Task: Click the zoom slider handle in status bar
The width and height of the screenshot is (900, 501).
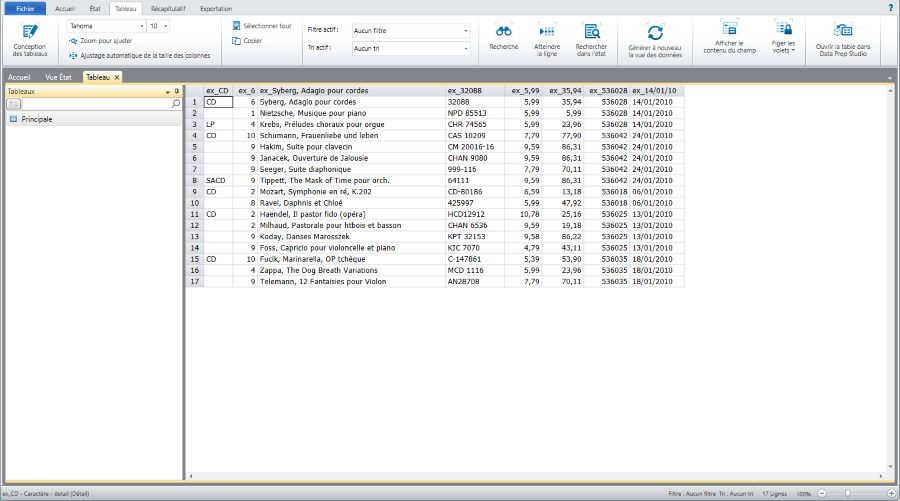Action: point(848,494)
